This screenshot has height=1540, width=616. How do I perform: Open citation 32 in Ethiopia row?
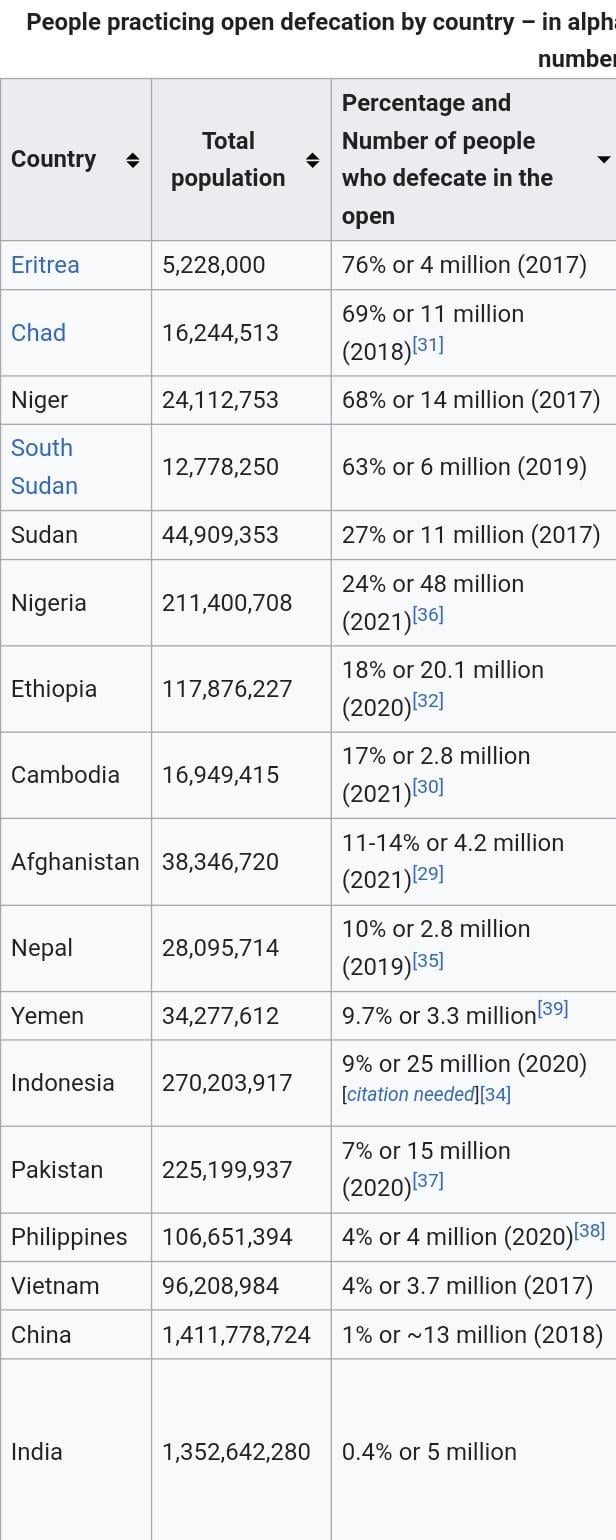coord(428,701)
